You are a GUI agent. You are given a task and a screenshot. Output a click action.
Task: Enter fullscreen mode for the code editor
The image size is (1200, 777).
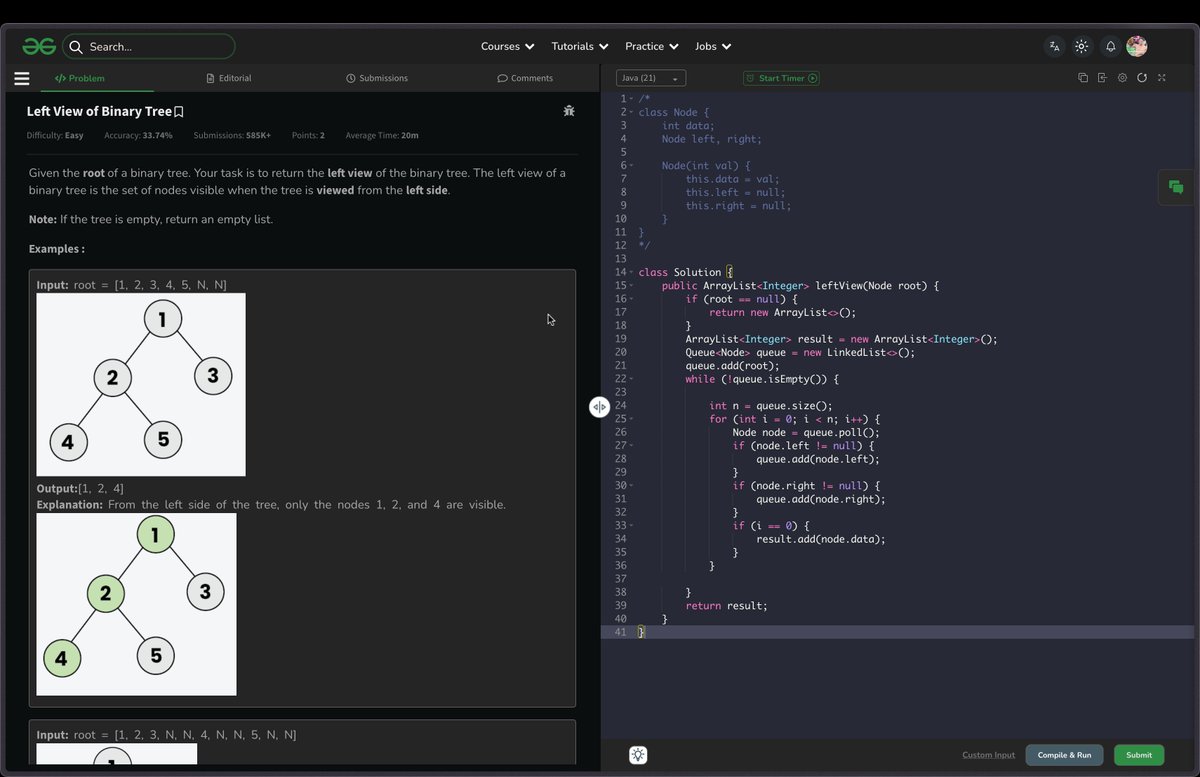point(1162,77)
